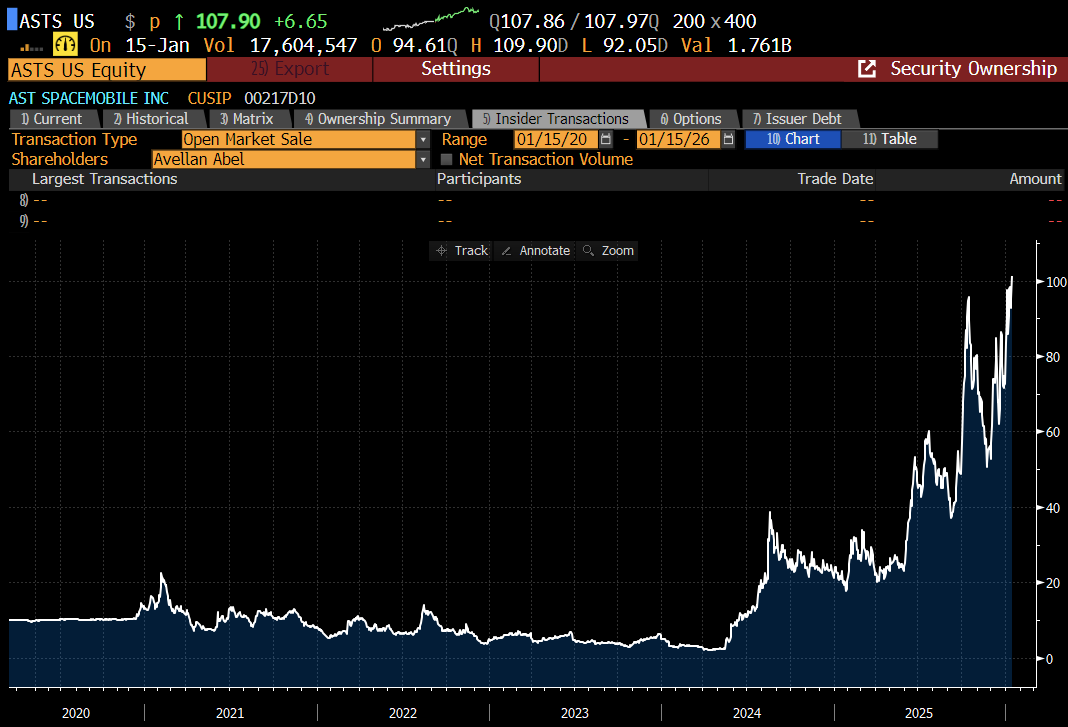Switch to the Ownership Summary tab
This screenshot has height=727, width=1068.
[379, 119]
